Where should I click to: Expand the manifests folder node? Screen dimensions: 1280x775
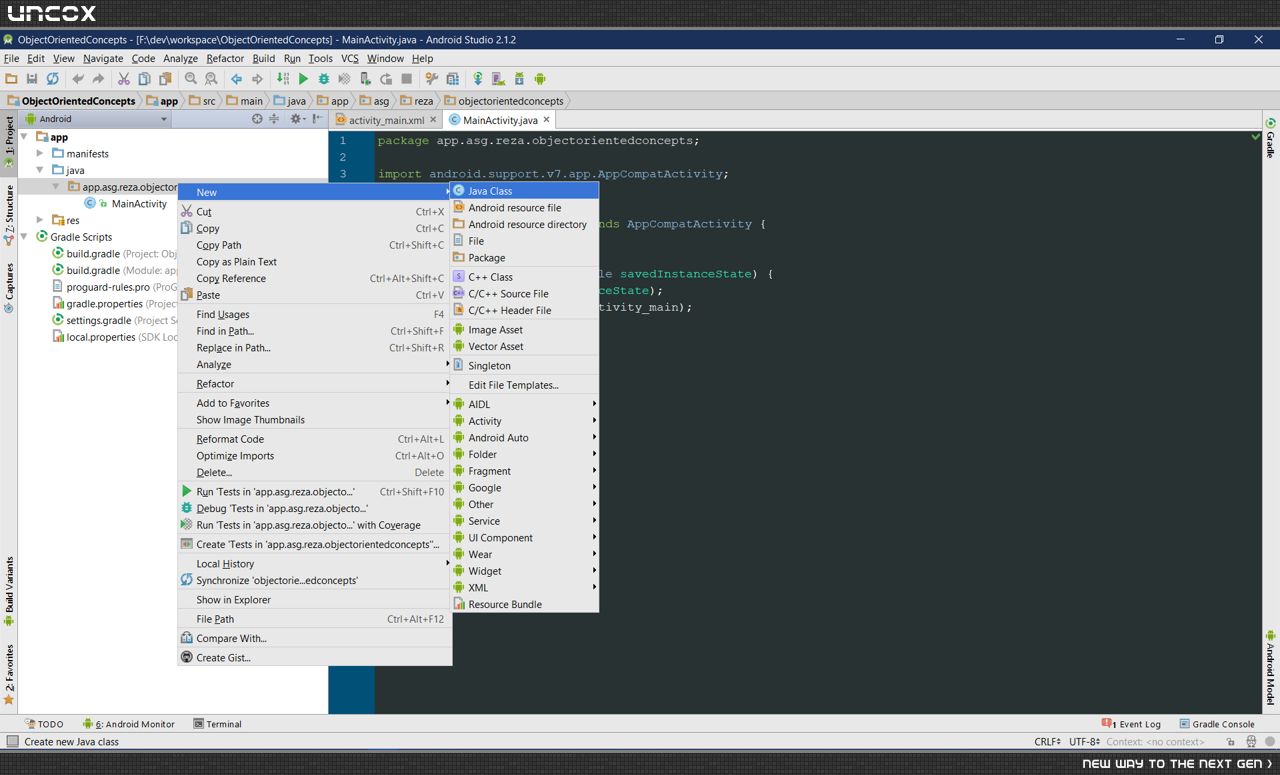click(40, 154)
